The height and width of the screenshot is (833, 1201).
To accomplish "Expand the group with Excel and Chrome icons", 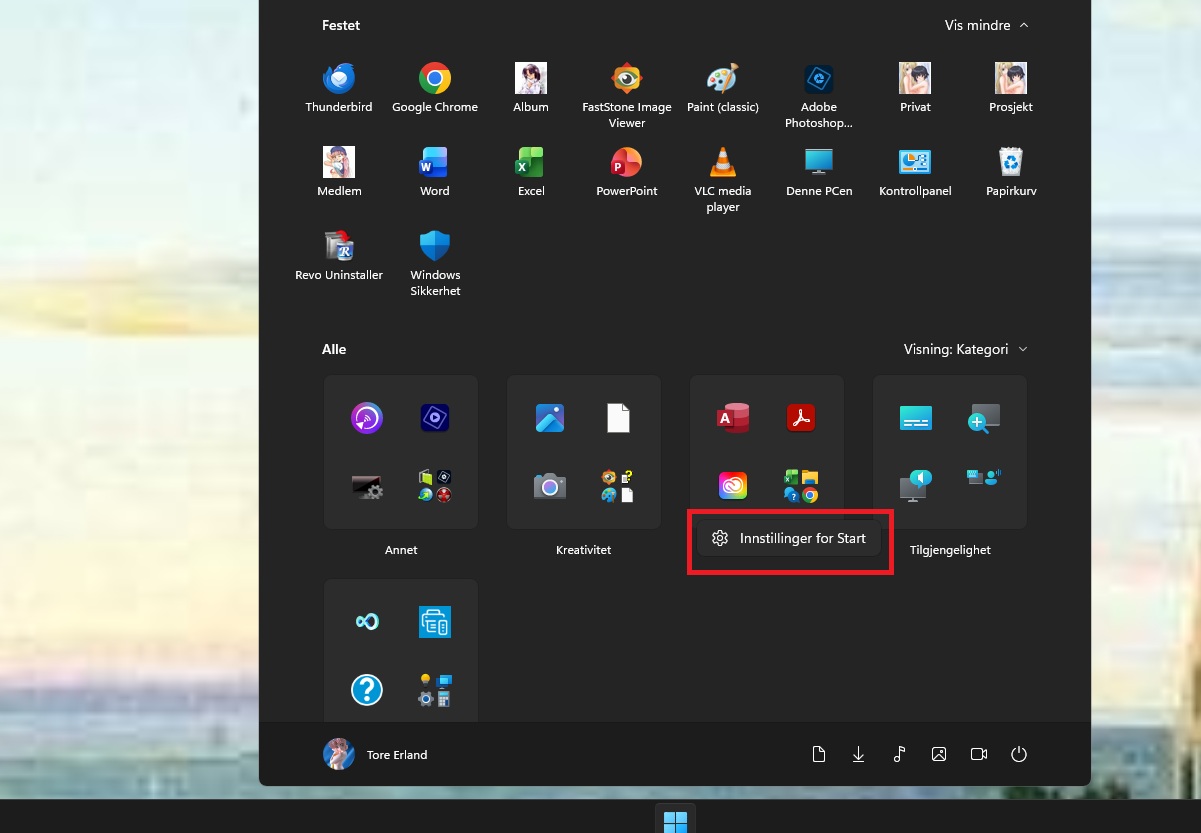I will coord(801,486).
